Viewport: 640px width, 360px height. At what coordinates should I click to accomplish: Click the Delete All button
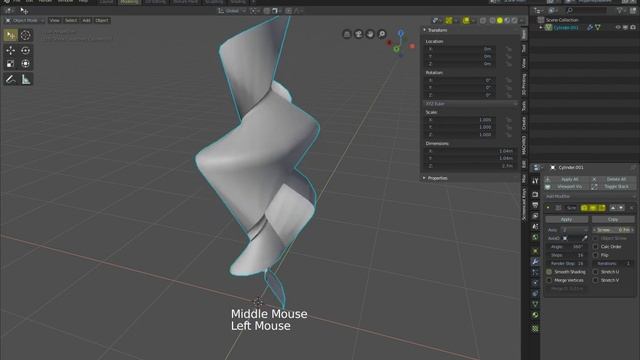point(613,180)
